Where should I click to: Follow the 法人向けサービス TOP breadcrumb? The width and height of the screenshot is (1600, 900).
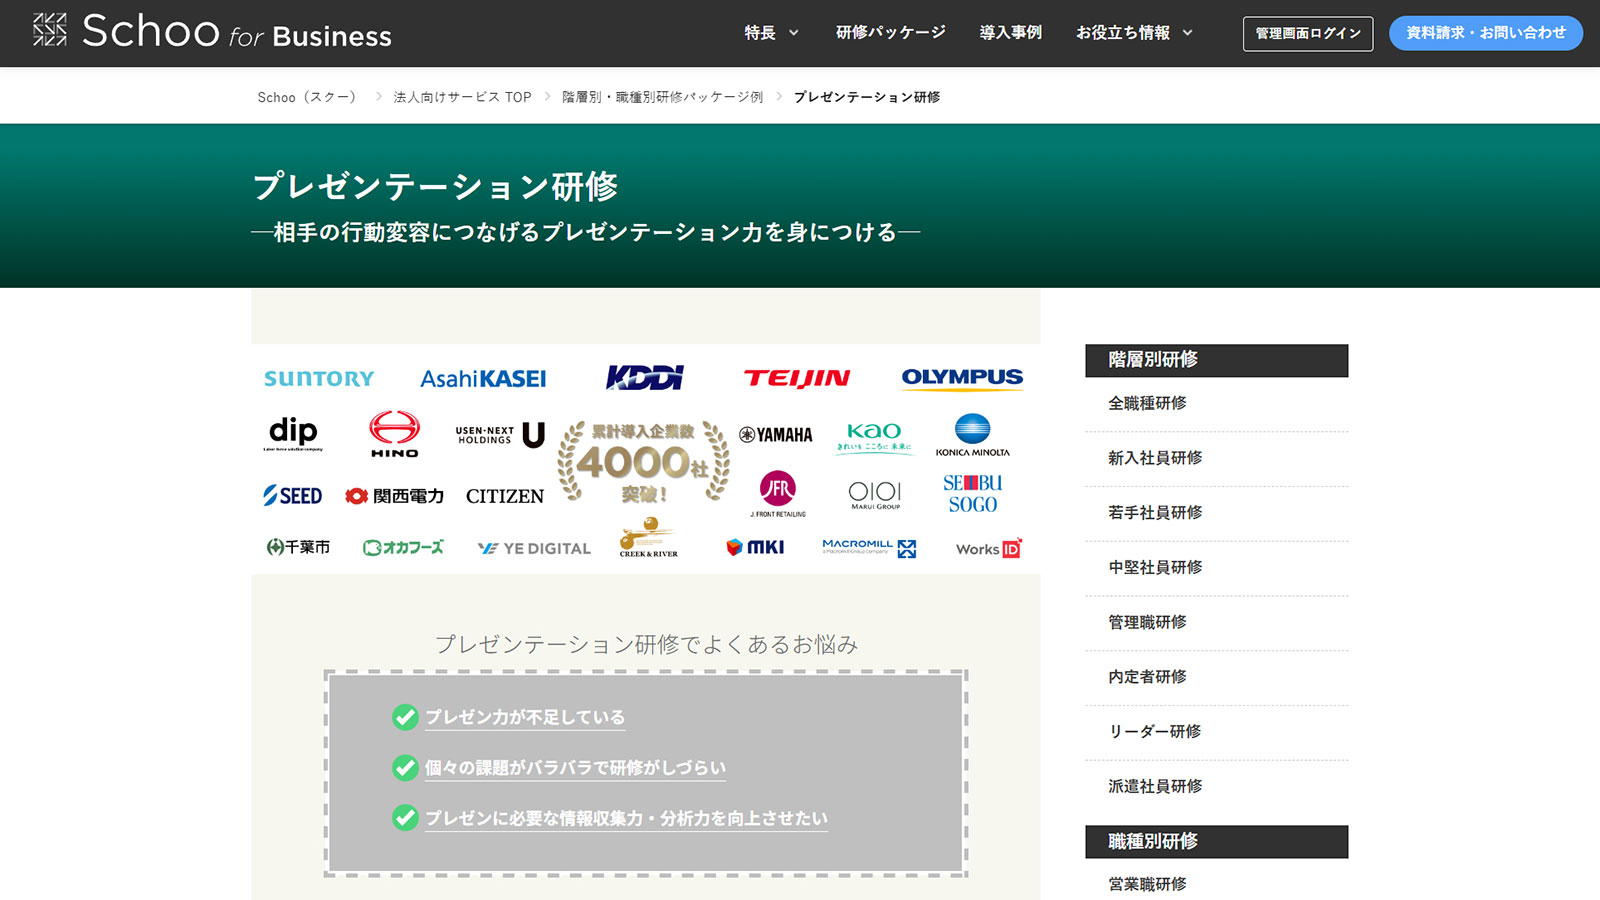(x=462, y=97)
